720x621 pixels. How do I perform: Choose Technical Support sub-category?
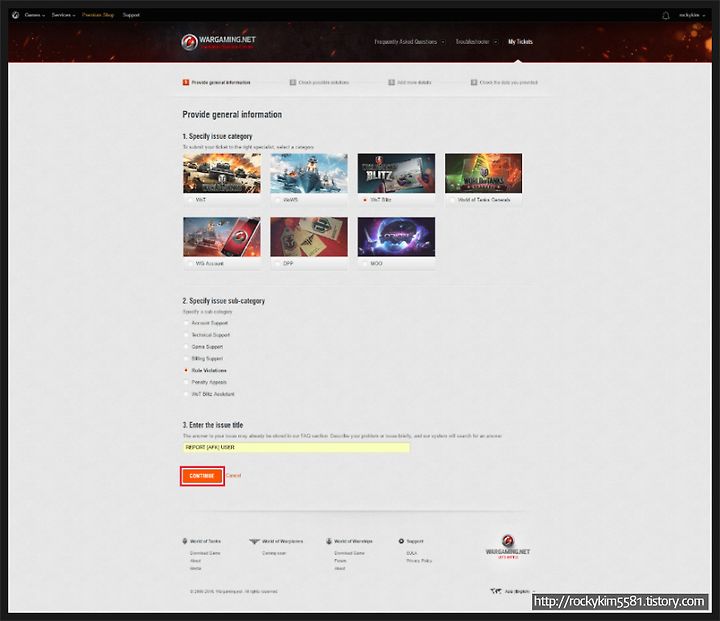(x=186, y=335)
